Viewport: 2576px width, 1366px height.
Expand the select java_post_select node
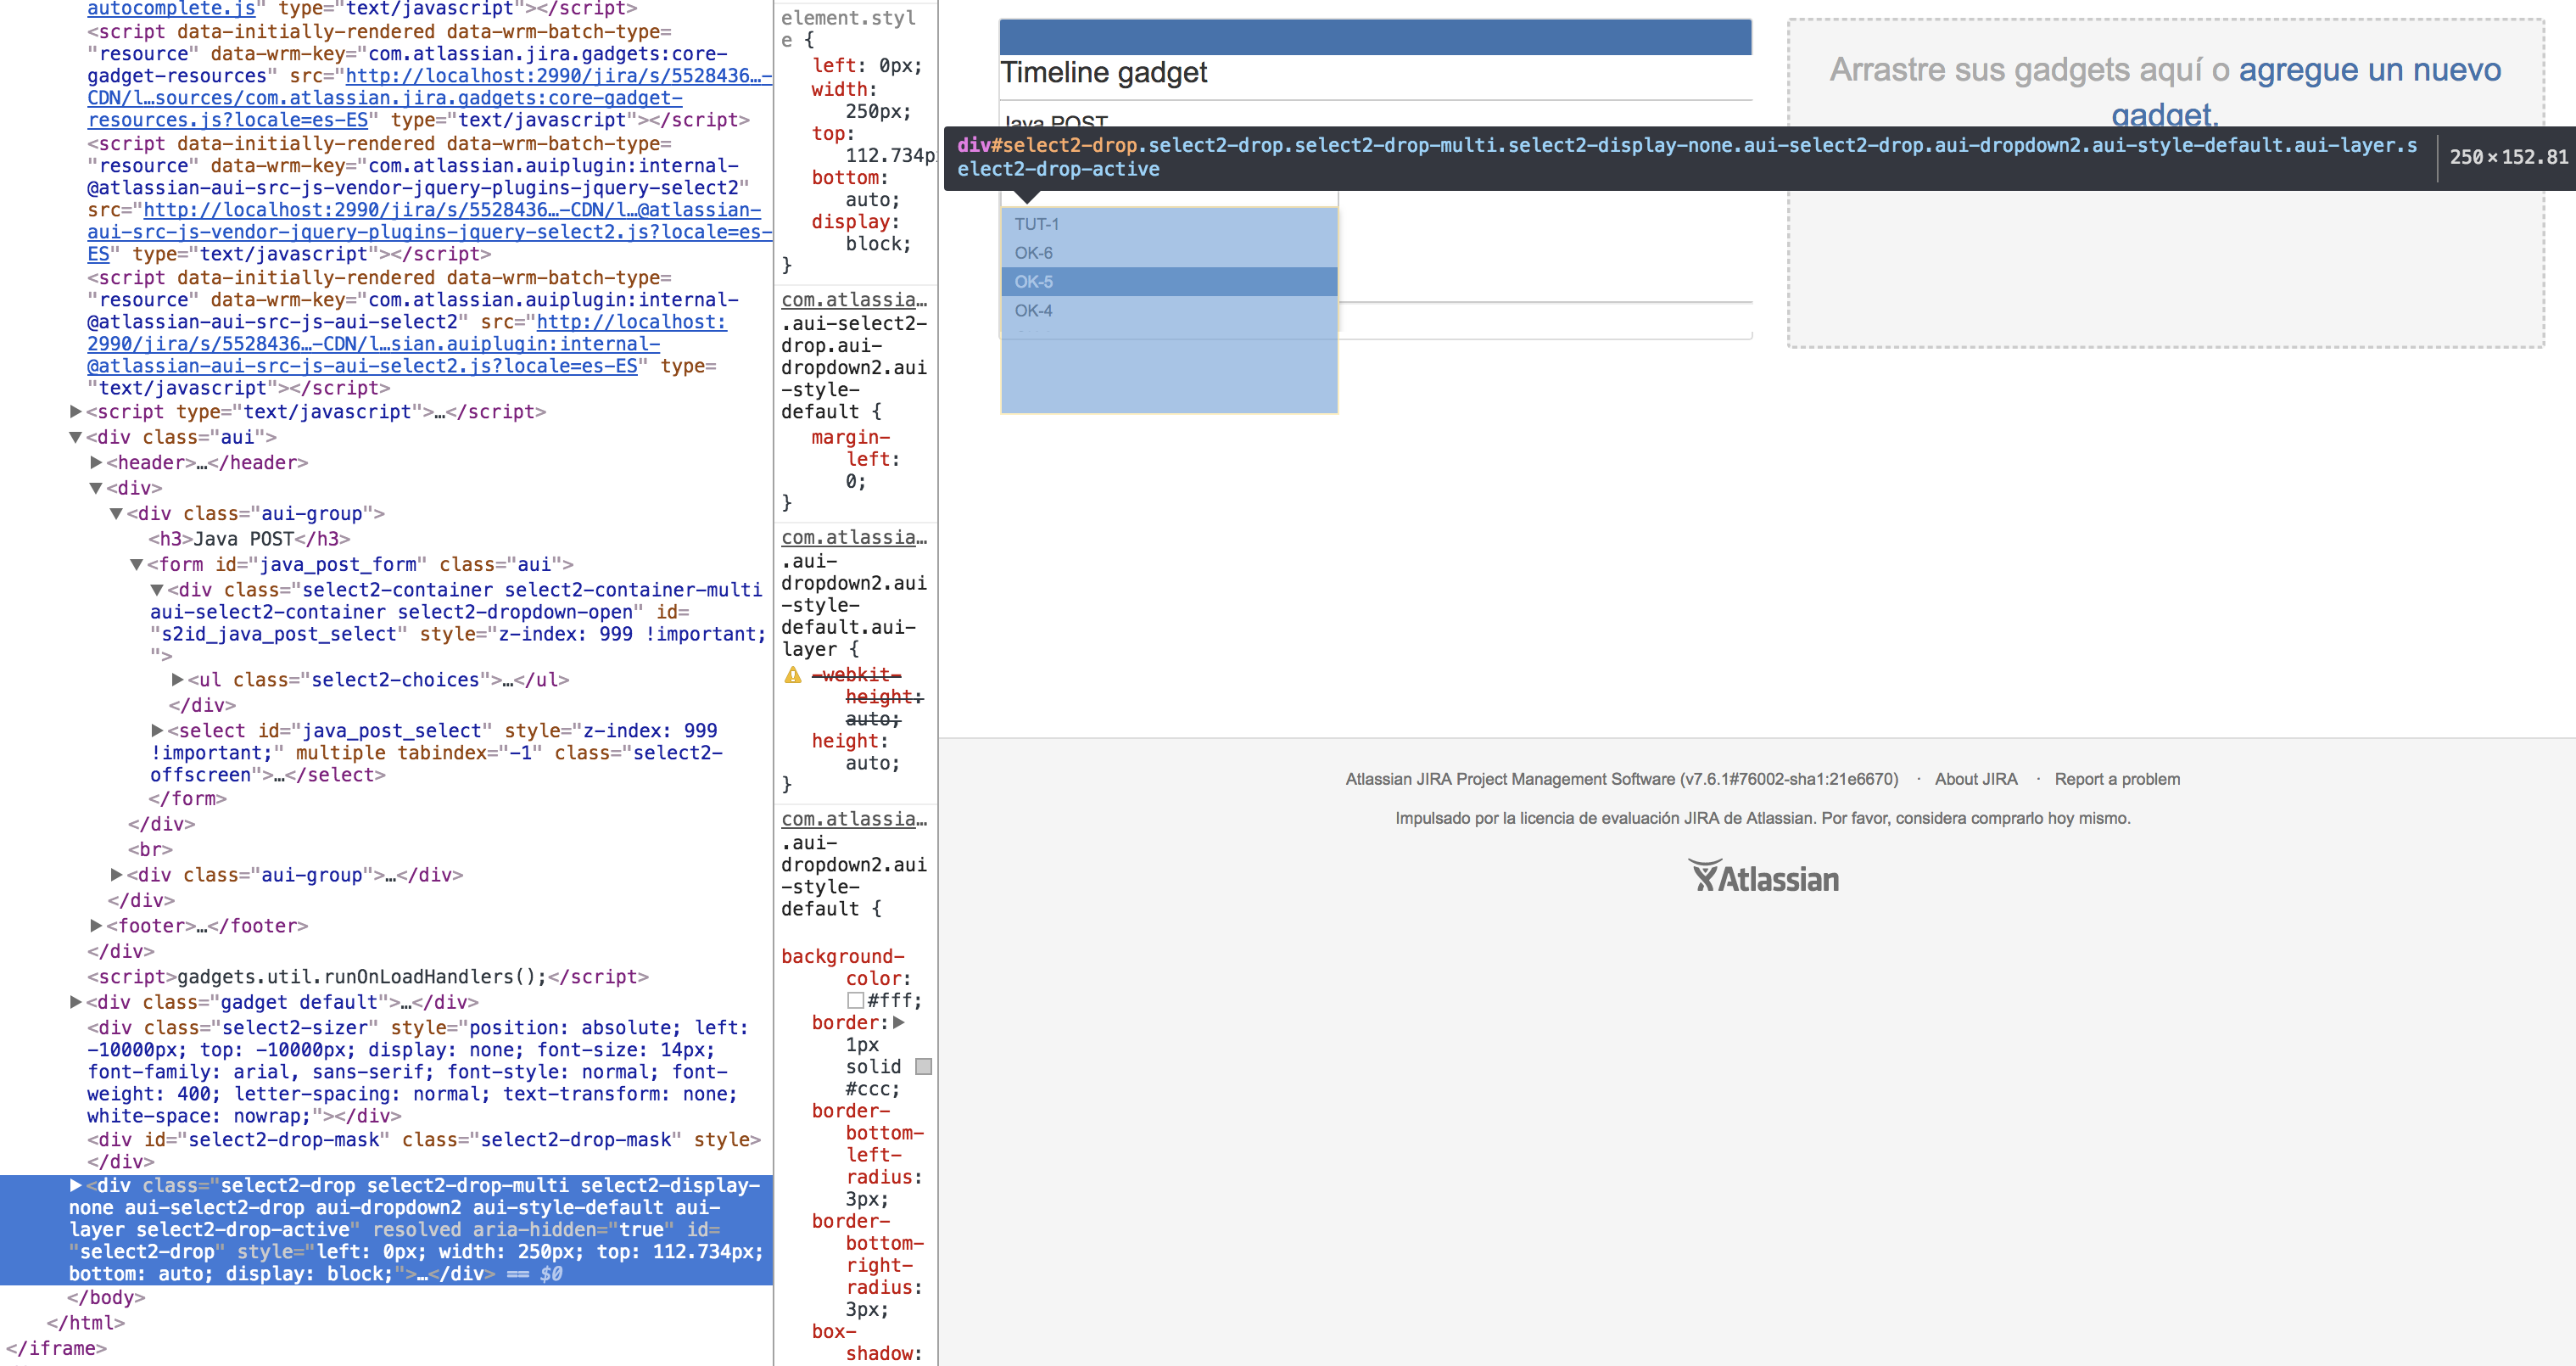157,730
